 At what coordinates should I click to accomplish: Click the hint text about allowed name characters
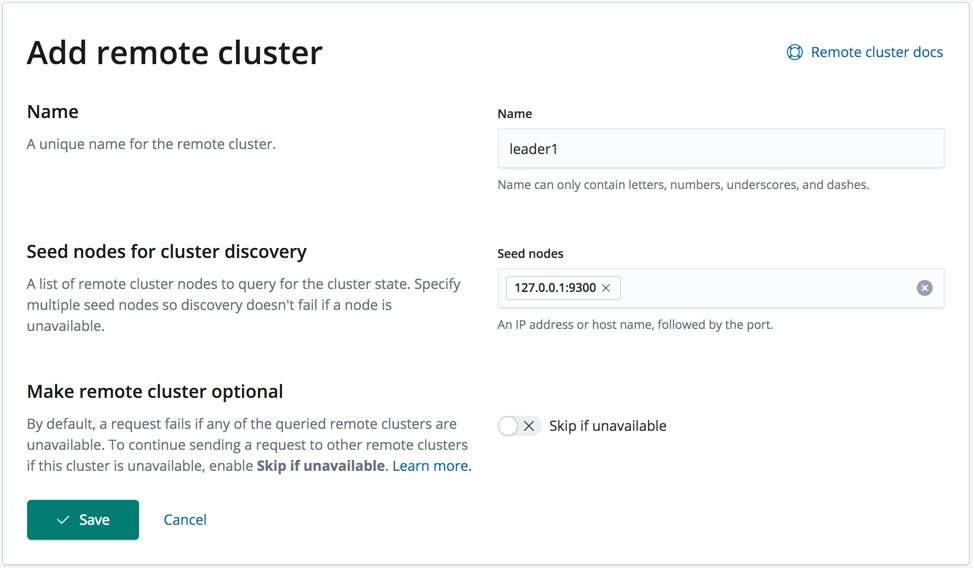pos(683,185)
